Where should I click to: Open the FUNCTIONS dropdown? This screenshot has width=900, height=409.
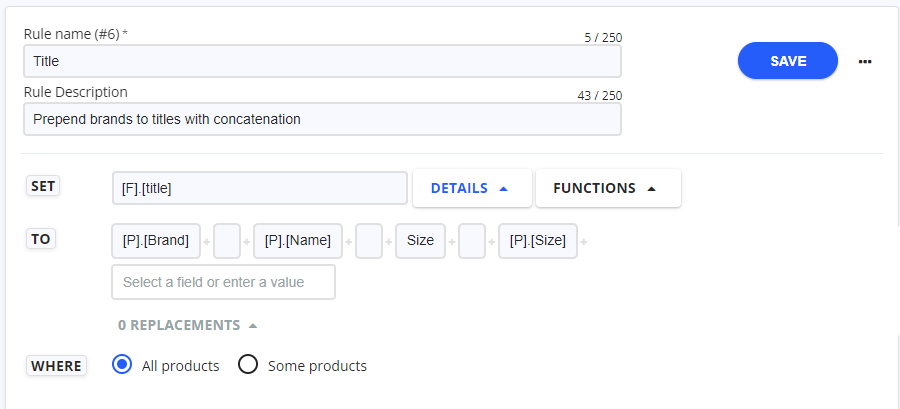point(608,188)
